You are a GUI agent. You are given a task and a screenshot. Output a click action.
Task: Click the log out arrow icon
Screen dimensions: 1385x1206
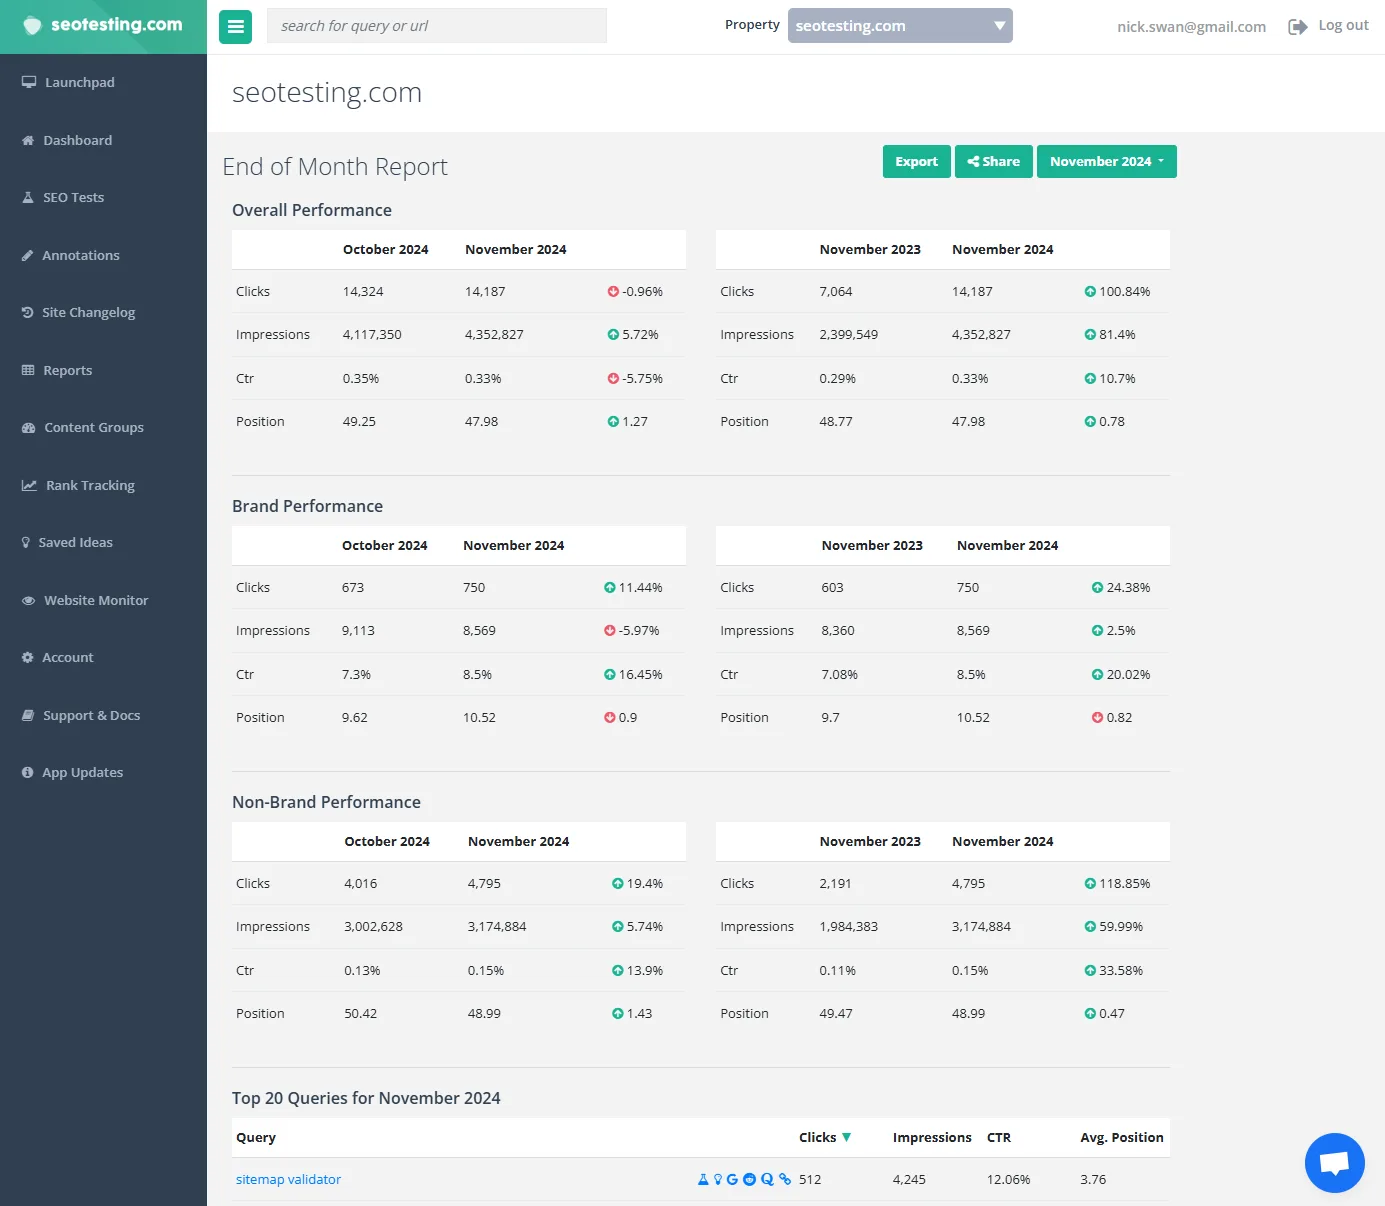tap(1297, 26)
